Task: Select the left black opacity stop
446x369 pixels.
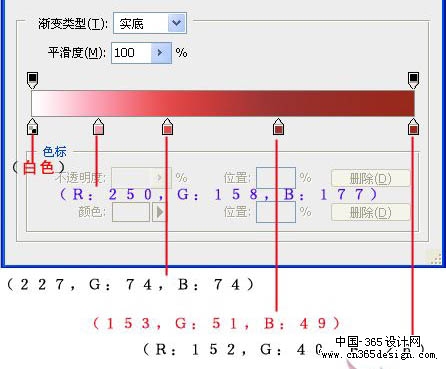Action: (x=32, y=80)
